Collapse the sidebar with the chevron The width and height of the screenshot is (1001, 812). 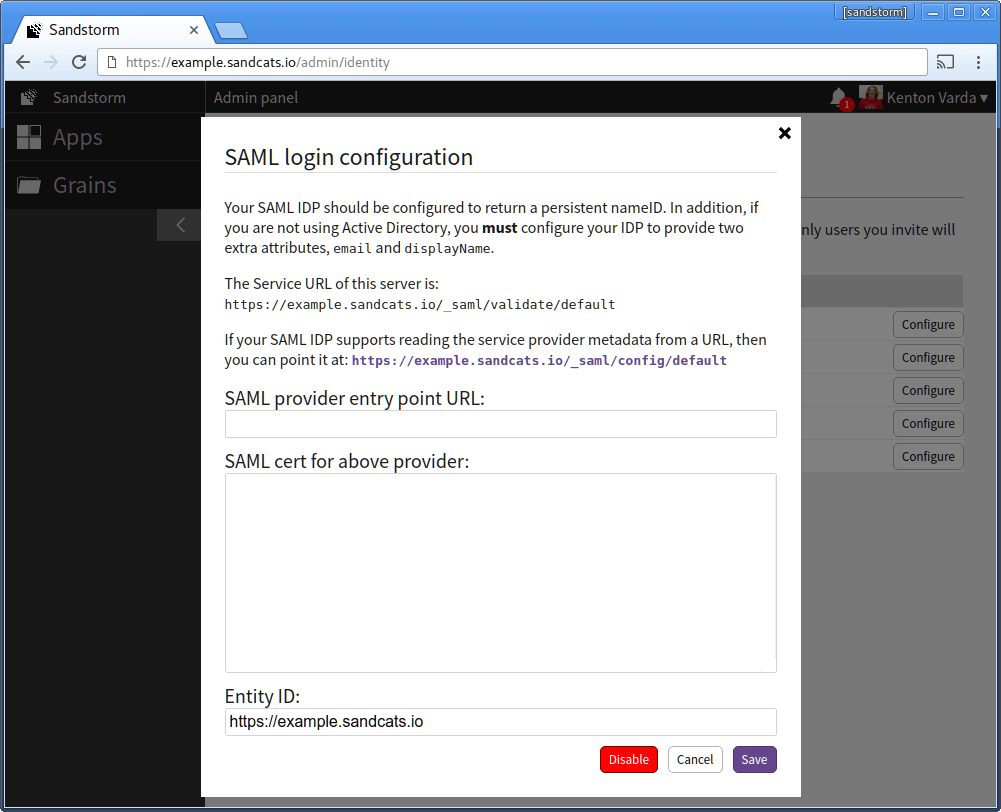pyautogui.click(x=180, y=225)
